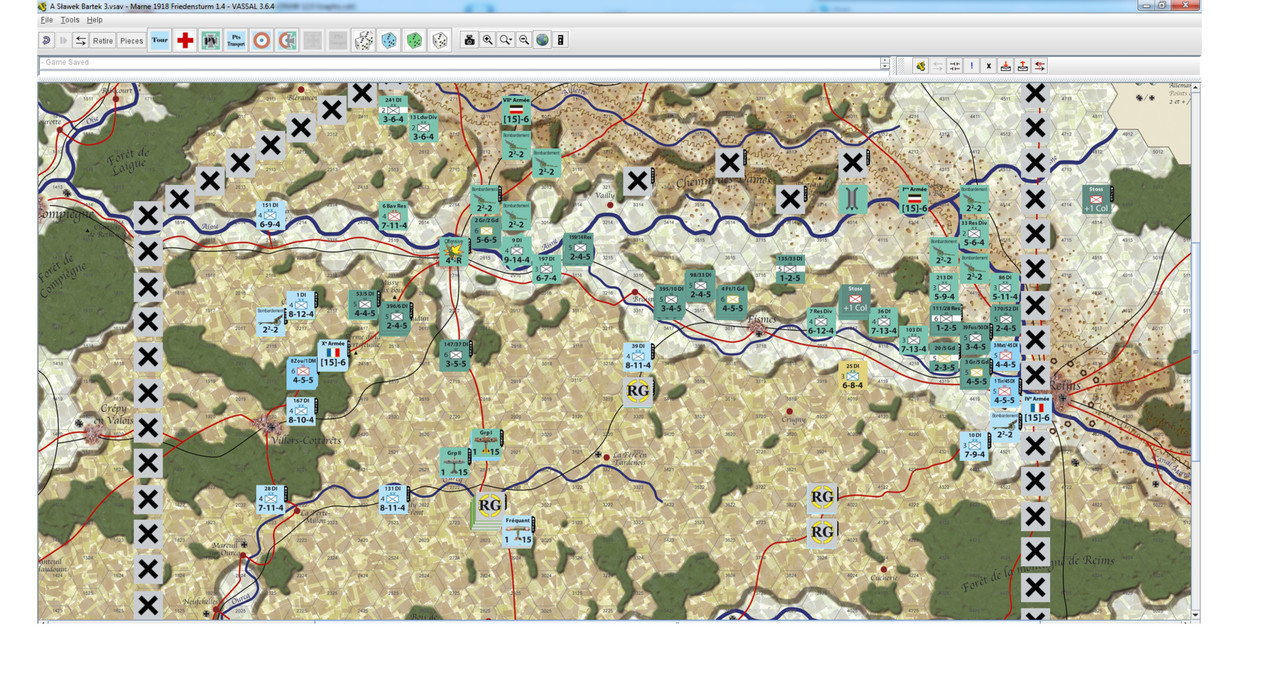1280x693 pixels.
Task: Click the red target circle icon
Action: tap(262, 40)
